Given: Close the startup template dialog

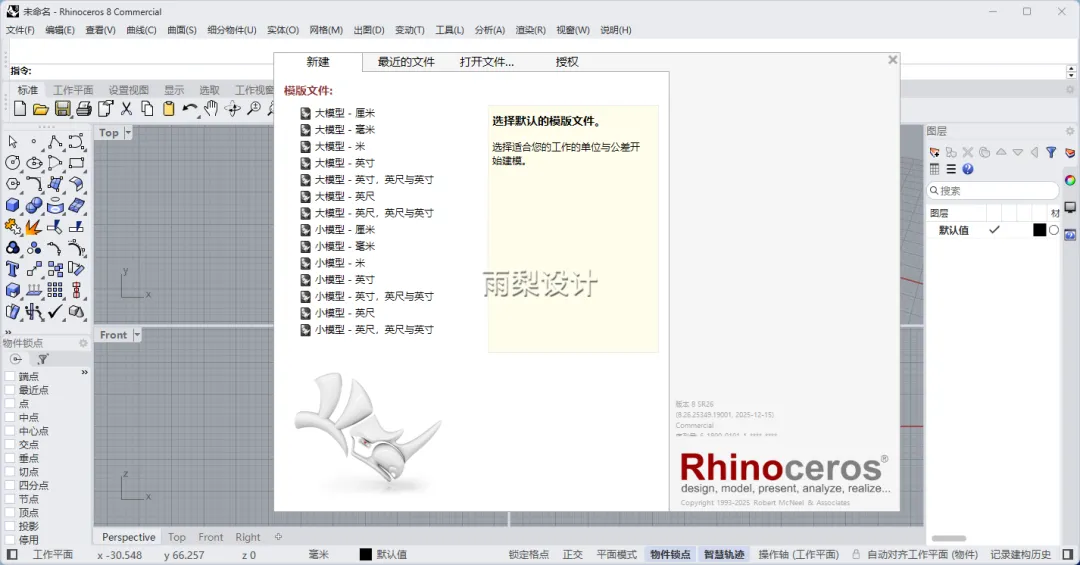Looking at the screenshot, I should 893,60.
